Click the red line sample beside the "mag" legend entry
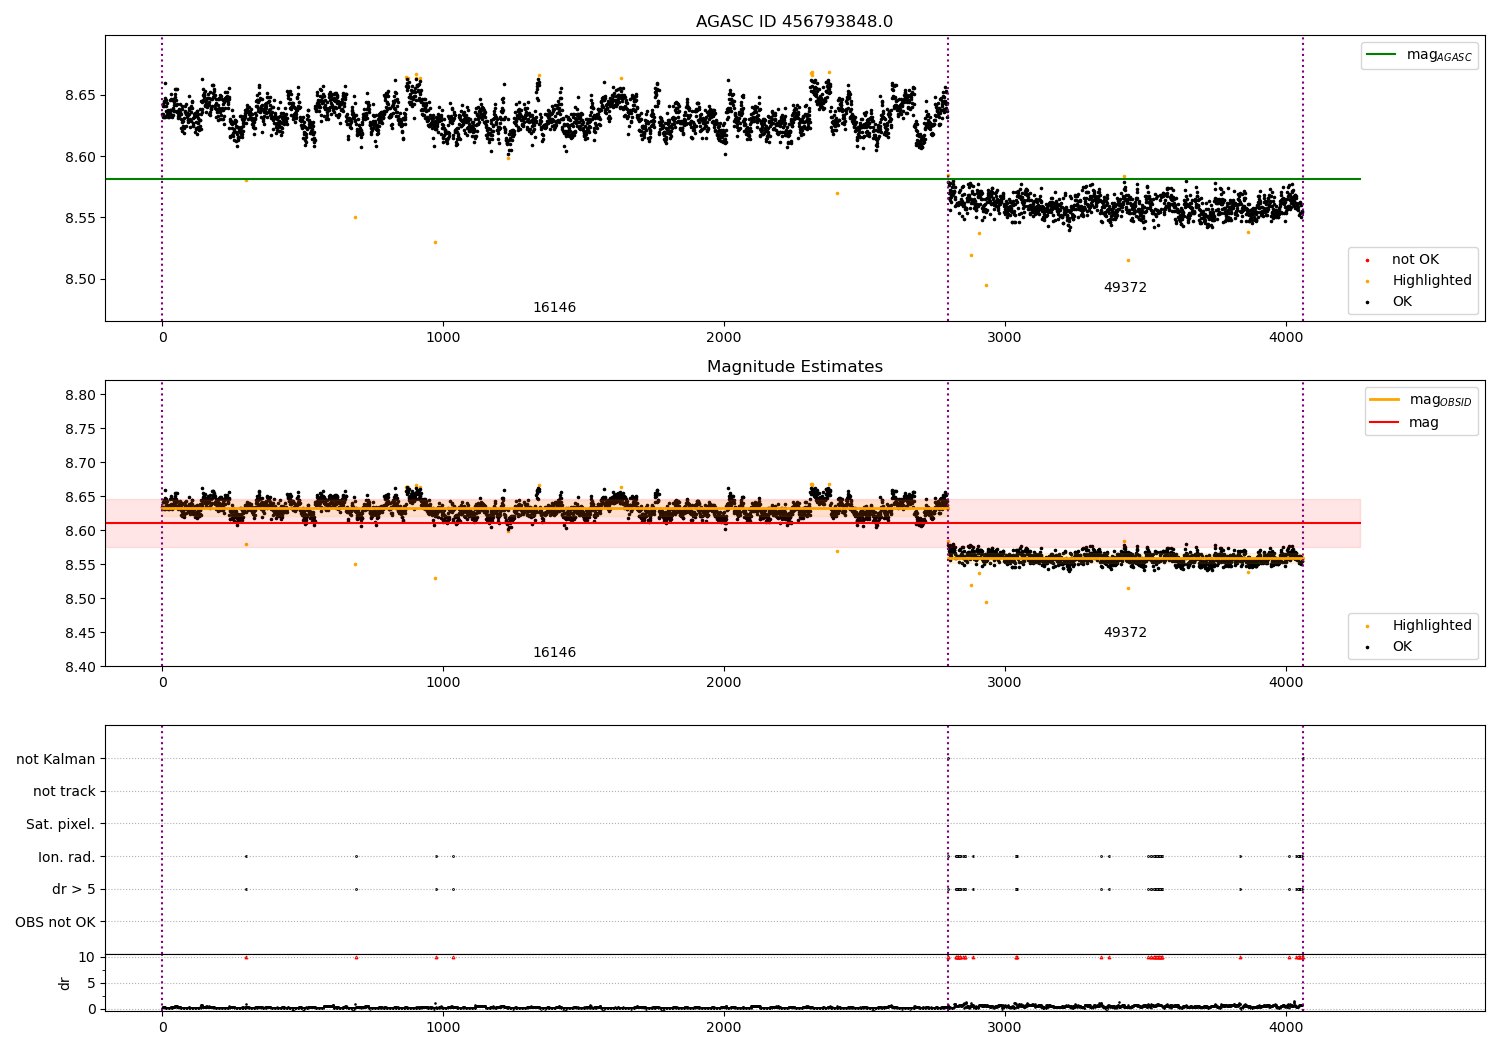Viewport: 1500px width, 1050px height. point(1385,423)
